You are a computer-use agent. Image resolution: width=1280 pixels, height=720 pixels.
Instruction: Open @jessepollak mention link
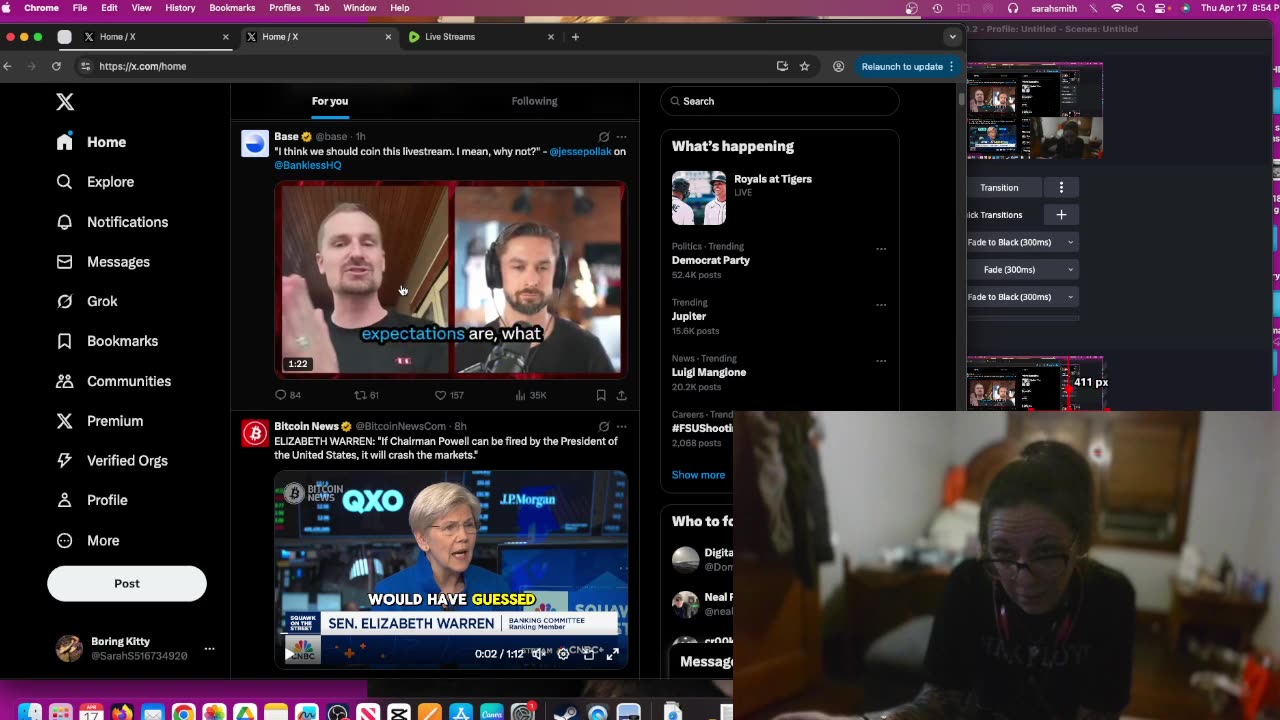click(581, 152)
